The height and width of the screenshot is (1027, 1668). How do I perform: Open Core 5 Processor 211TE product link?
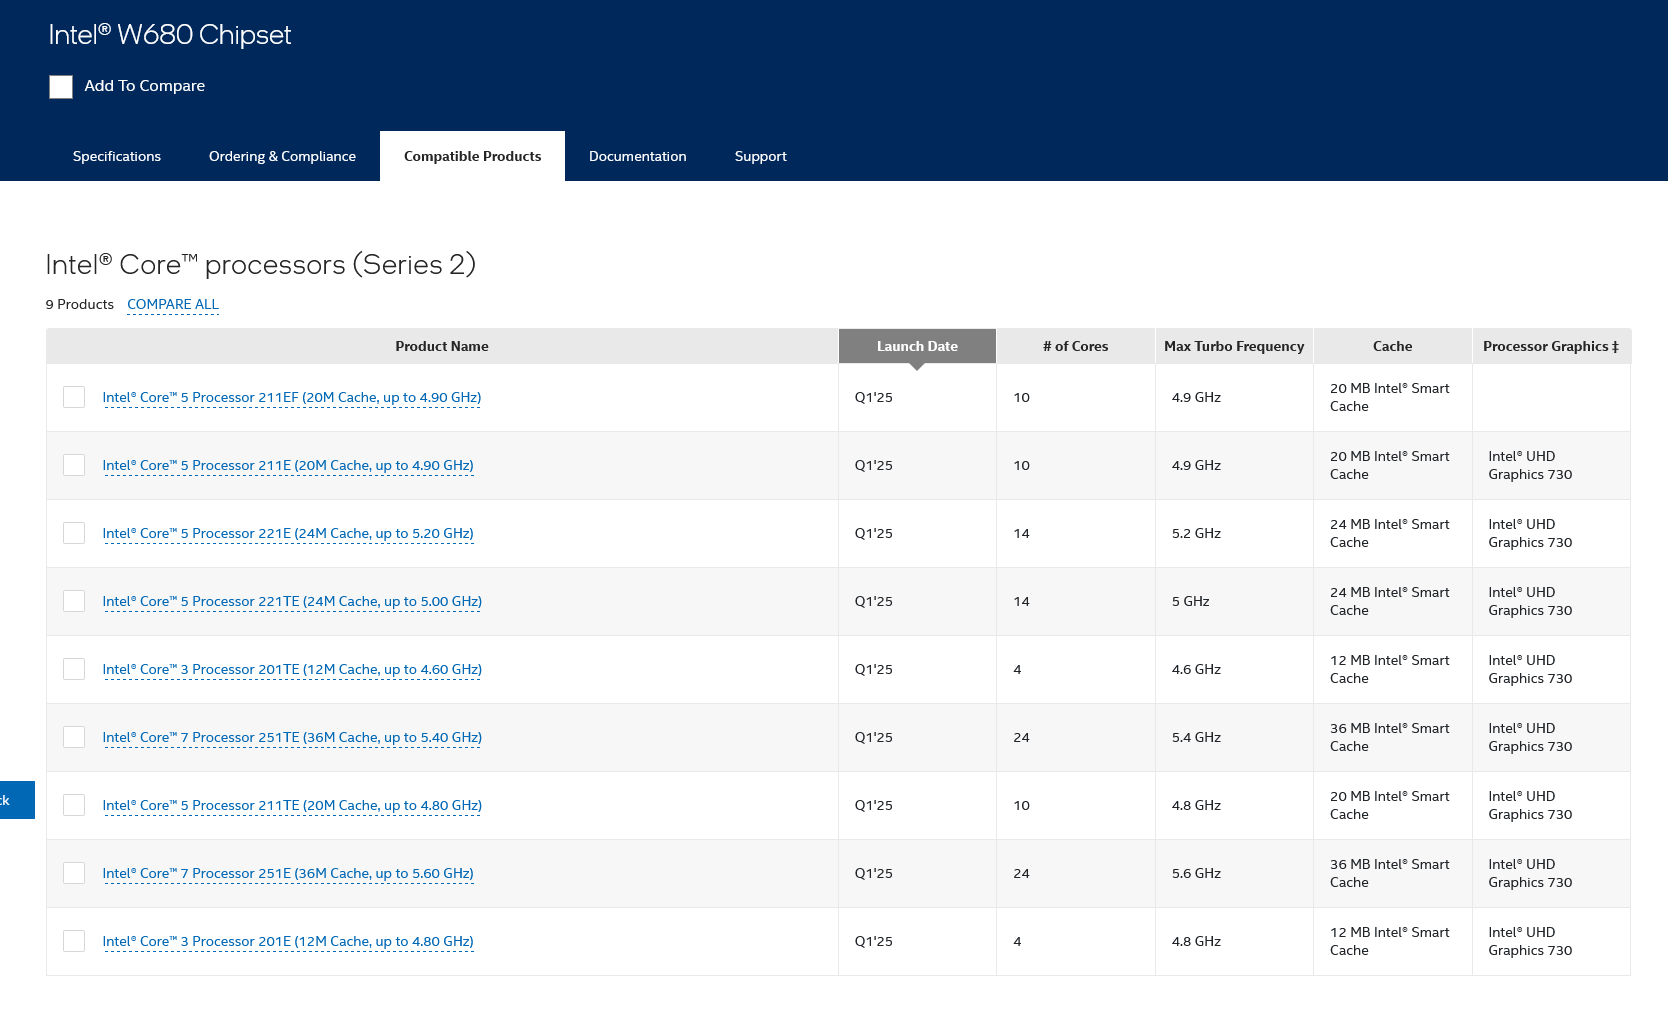point(292,805)
